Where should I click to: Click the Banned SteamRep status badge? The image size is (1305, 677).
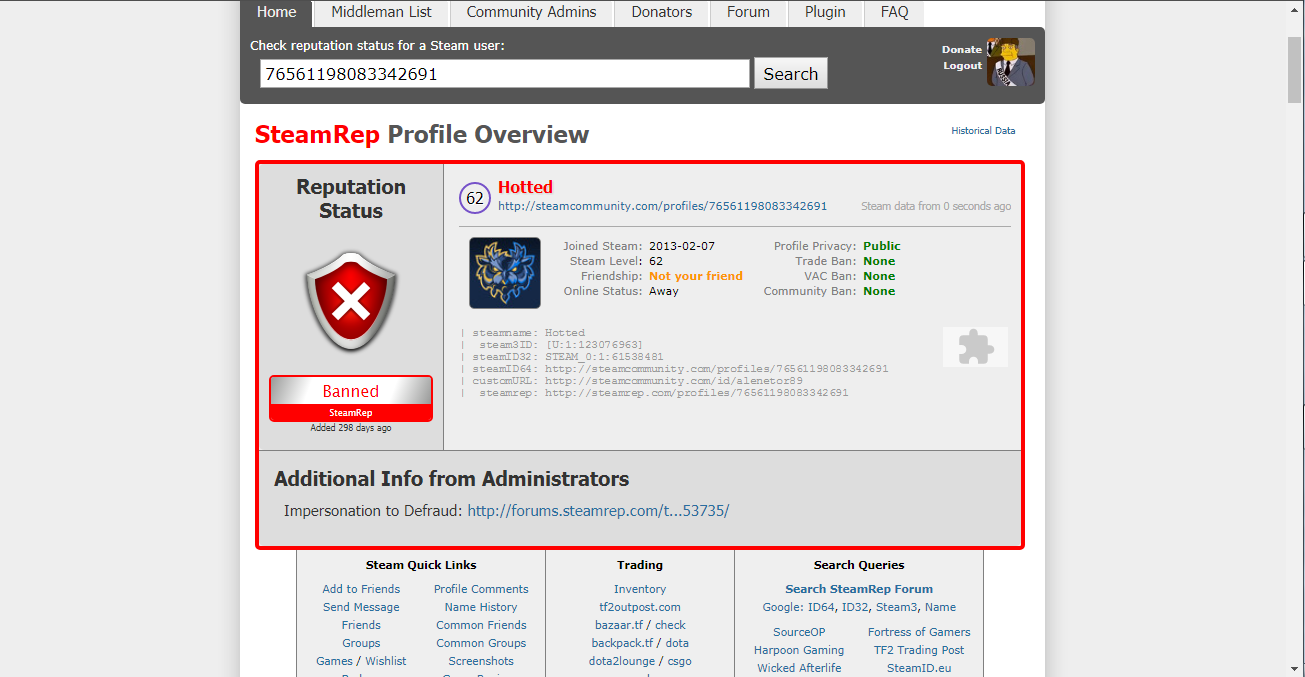click(351, 399)
